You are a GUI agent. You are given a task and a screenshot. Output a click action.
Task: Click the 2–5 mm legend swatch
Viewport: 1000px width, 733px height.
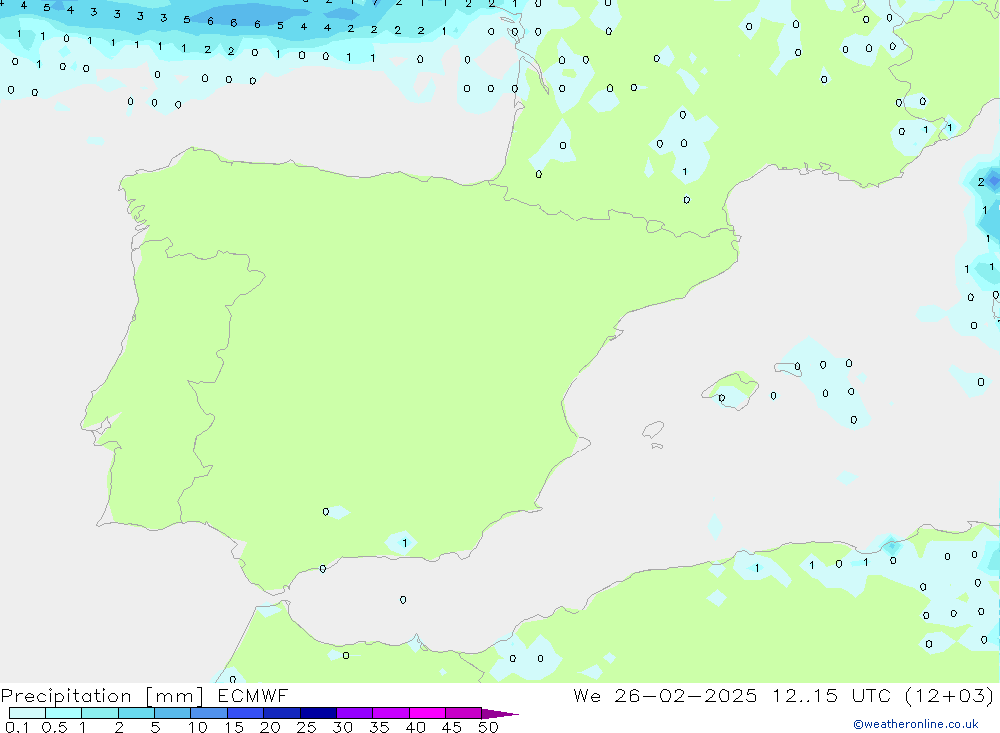pos(136,713)
